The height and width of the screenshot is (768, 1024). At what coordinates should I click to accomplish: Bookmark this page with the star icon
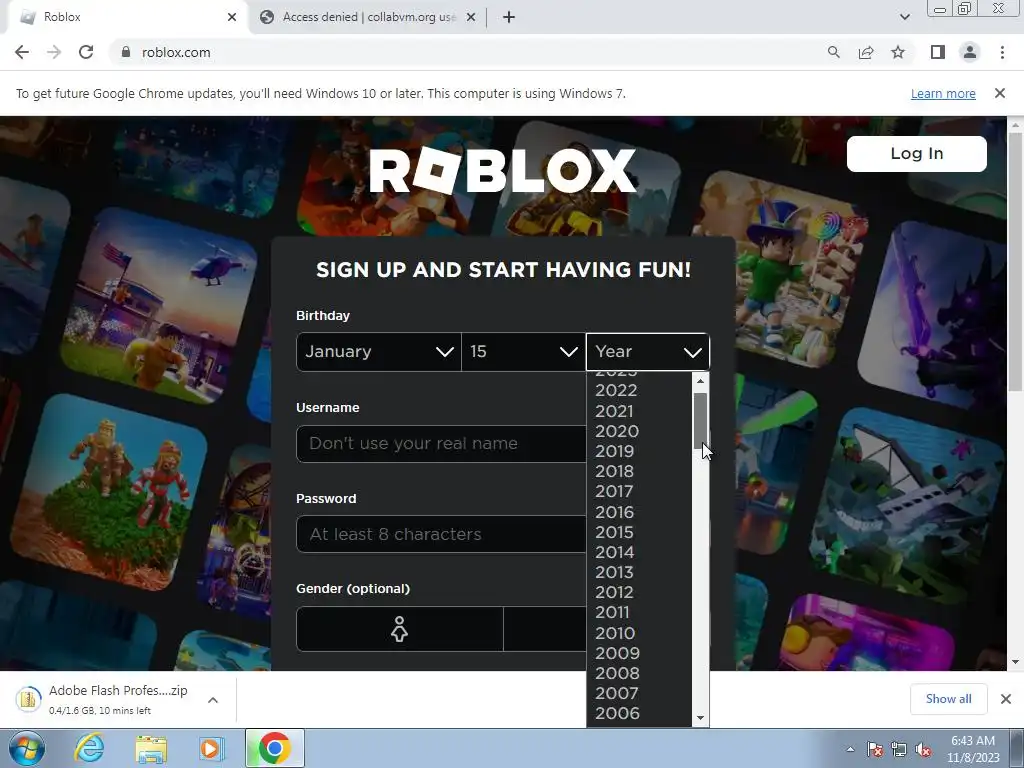coord(898,52)
